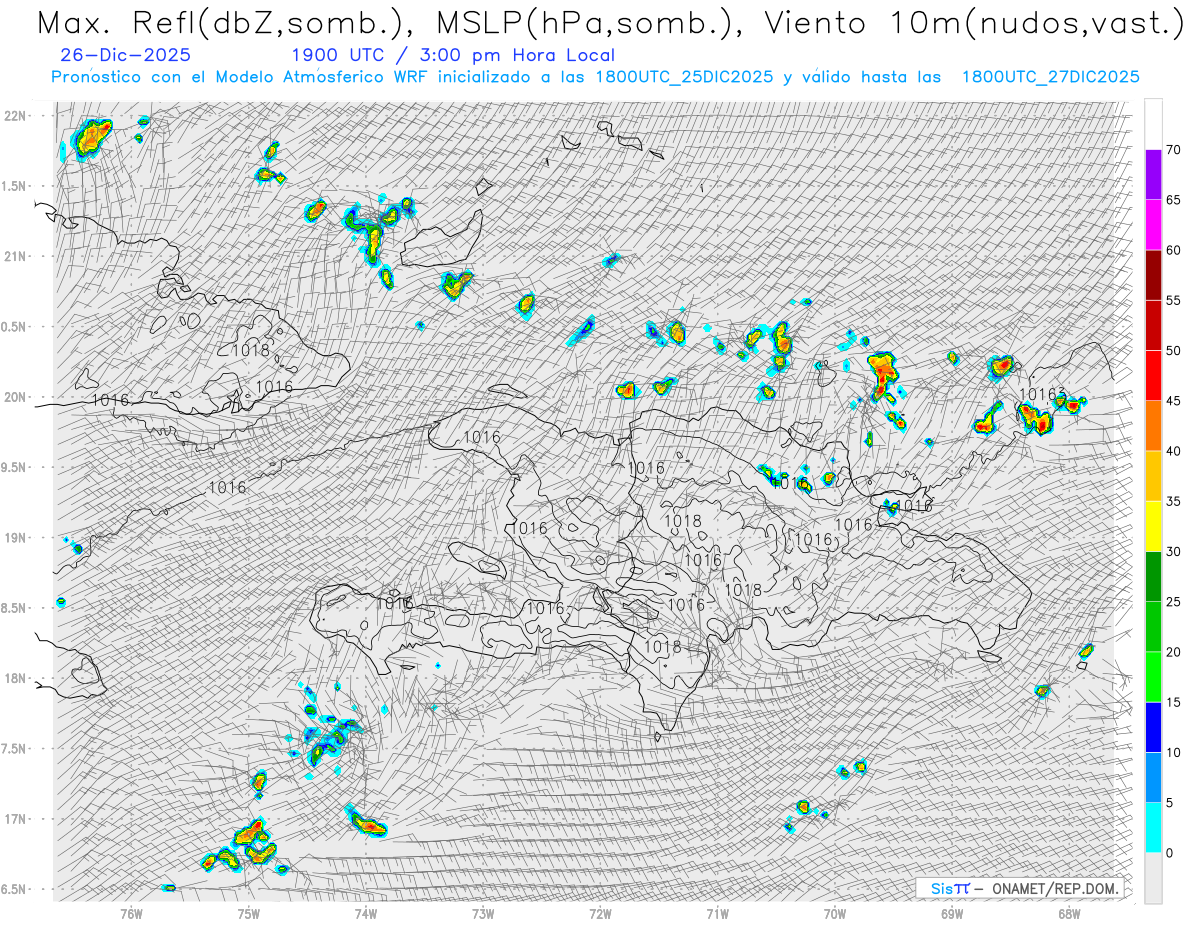Click the '21N' latitude label
Viewport: 1200px width, 927px height.
point(15,256)
